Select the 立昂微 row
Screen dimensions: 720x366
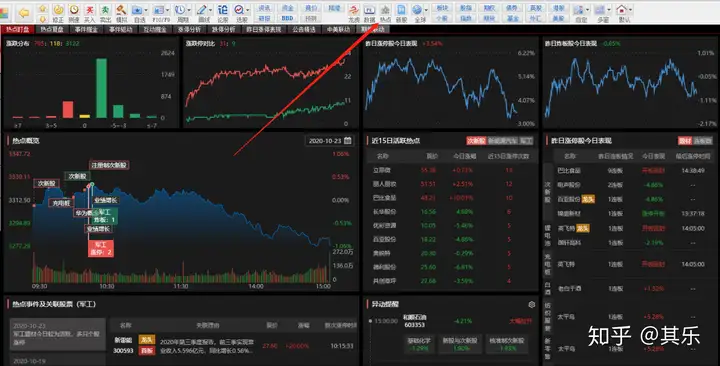(451, 170)
